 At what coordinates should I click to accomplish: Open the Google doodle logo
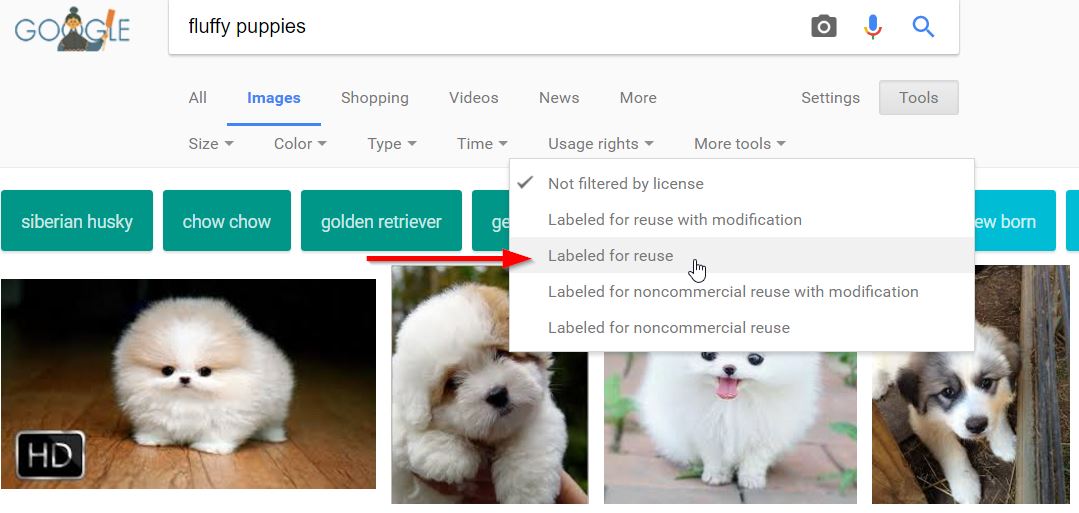click(x=72, y=30)
